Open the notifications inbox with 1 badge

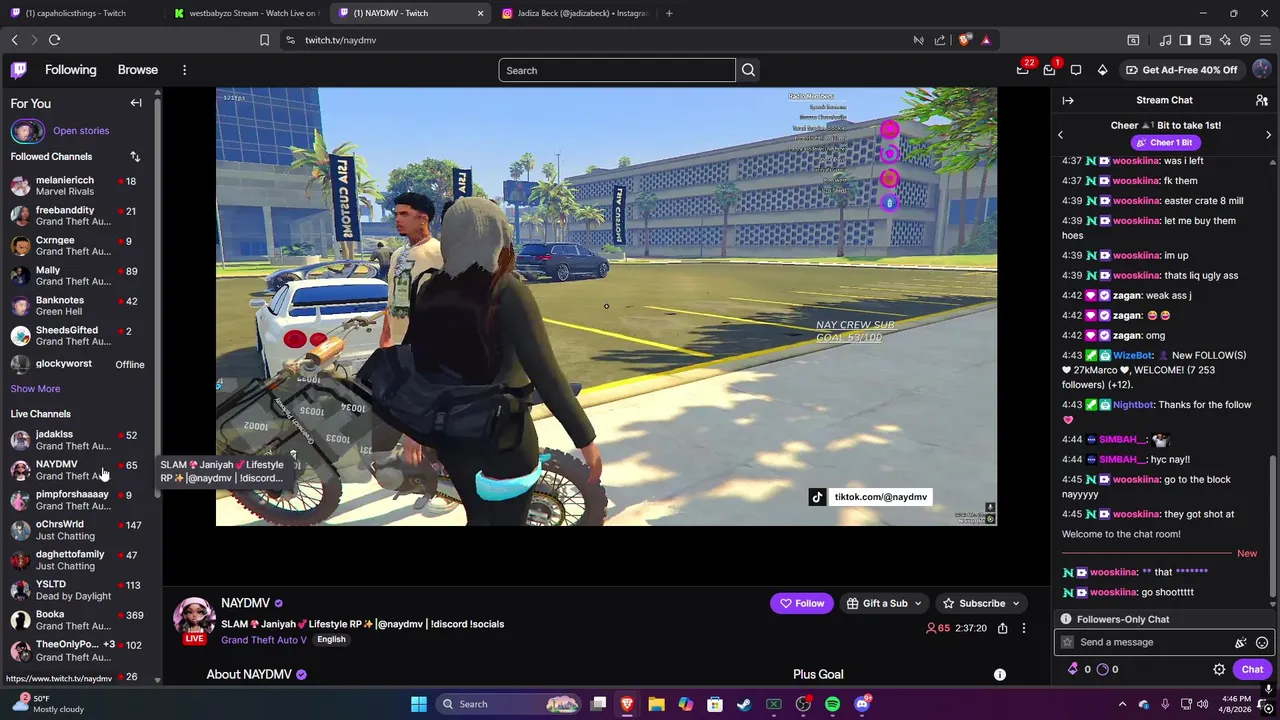coord(1049,70)
